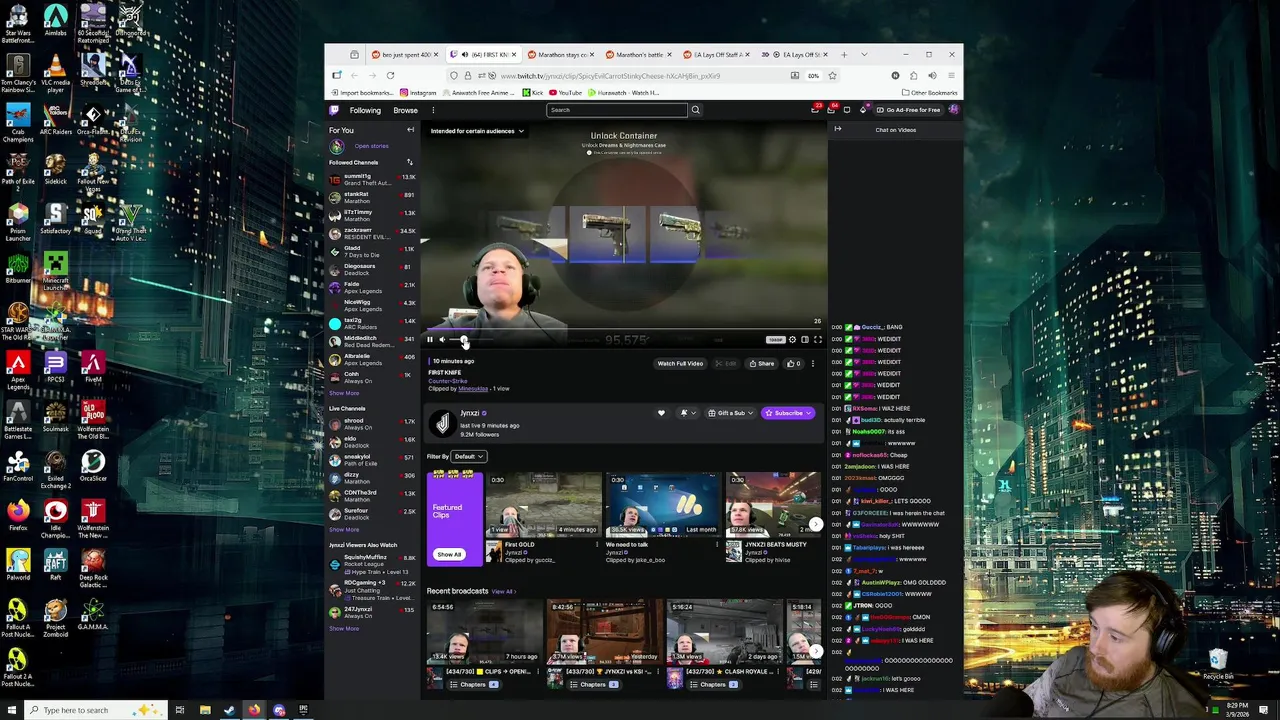Screen dimensions: 1280x720
Task: Open the Recycle Bin desktop icon
Action: pyautogui.click(x=1217, y=663)
